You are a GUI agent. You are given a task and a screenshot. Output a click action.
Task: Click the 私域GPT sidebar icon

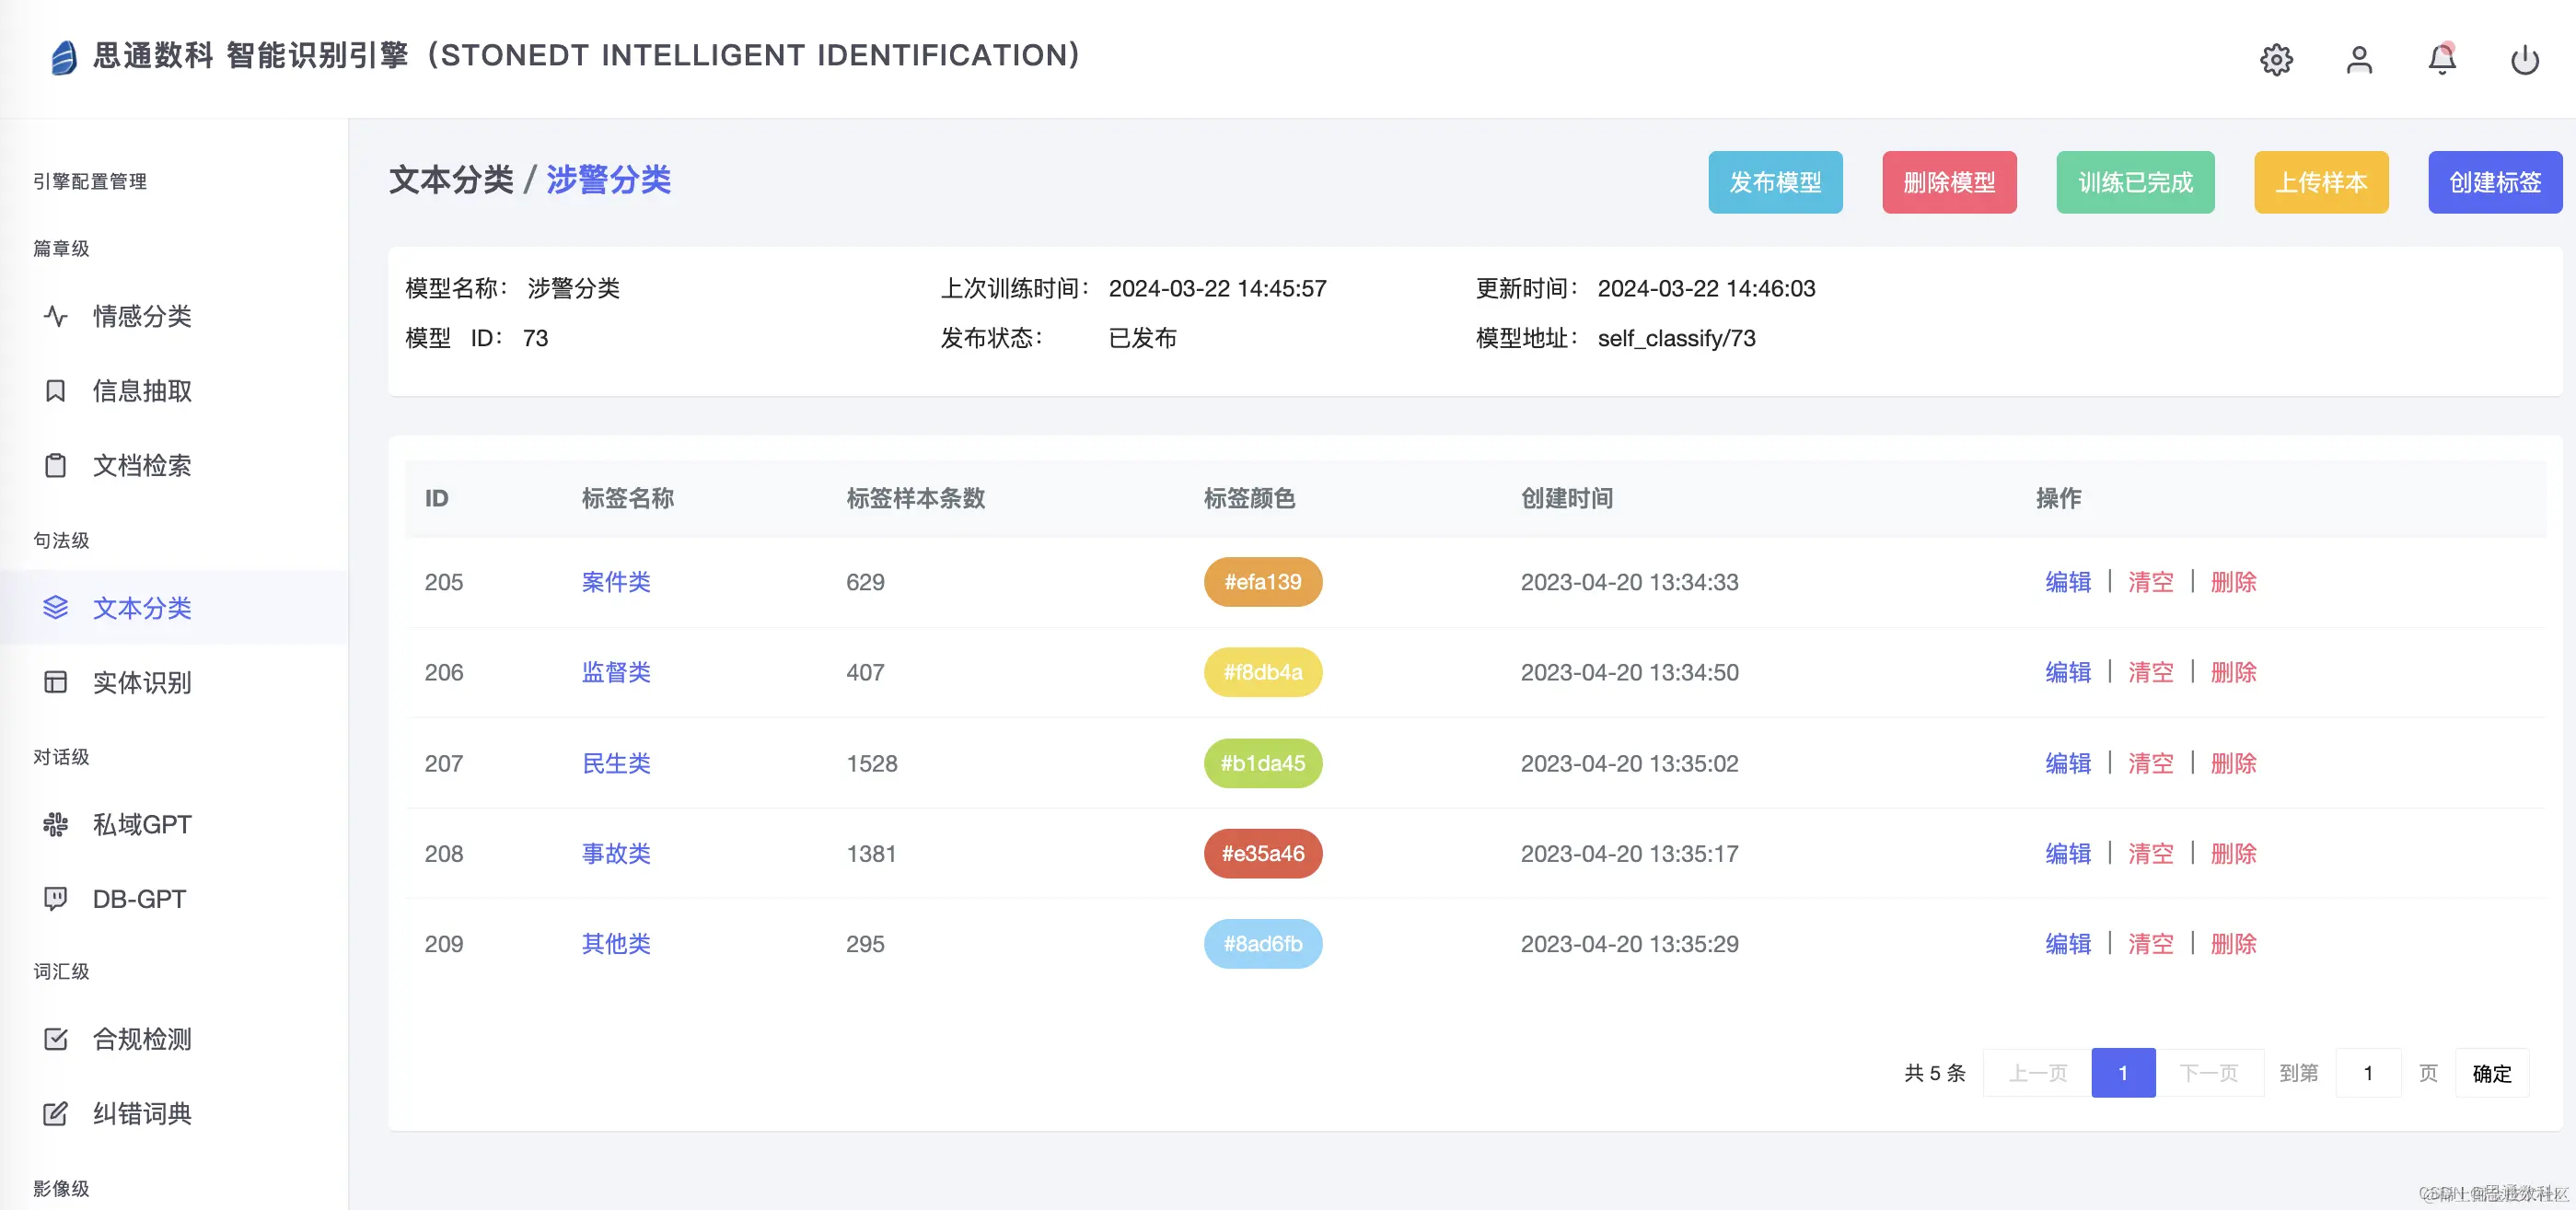tap(56, 824)
